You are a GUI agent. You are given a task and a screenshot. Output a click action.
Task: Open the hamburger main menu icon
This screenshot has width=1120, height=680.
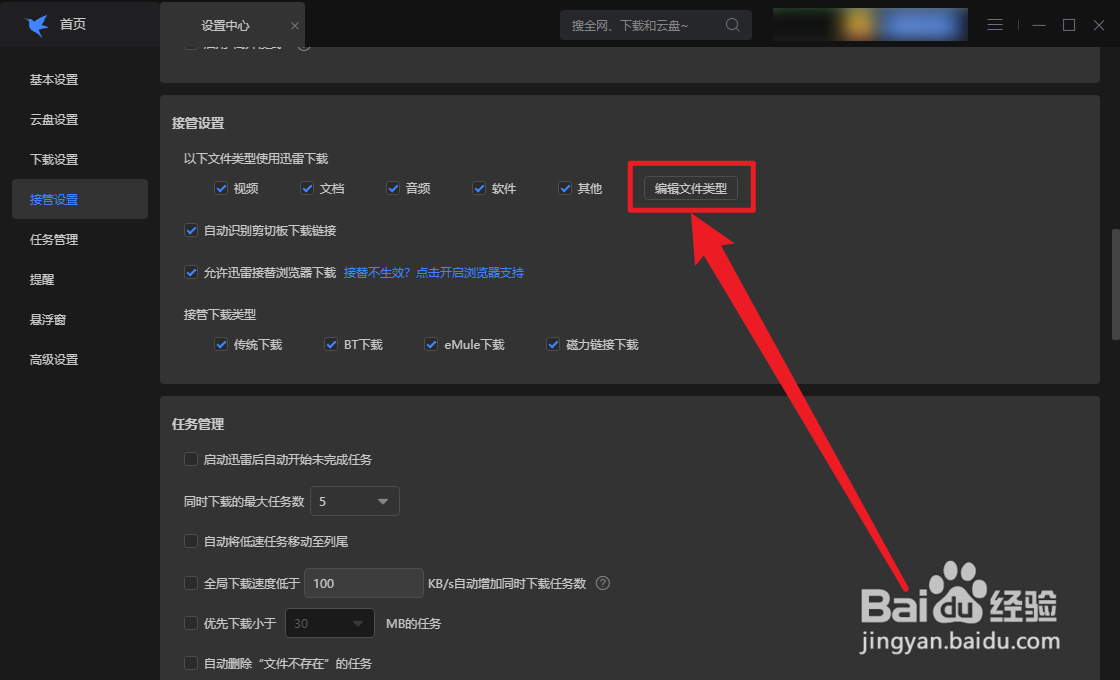point(995,24)
